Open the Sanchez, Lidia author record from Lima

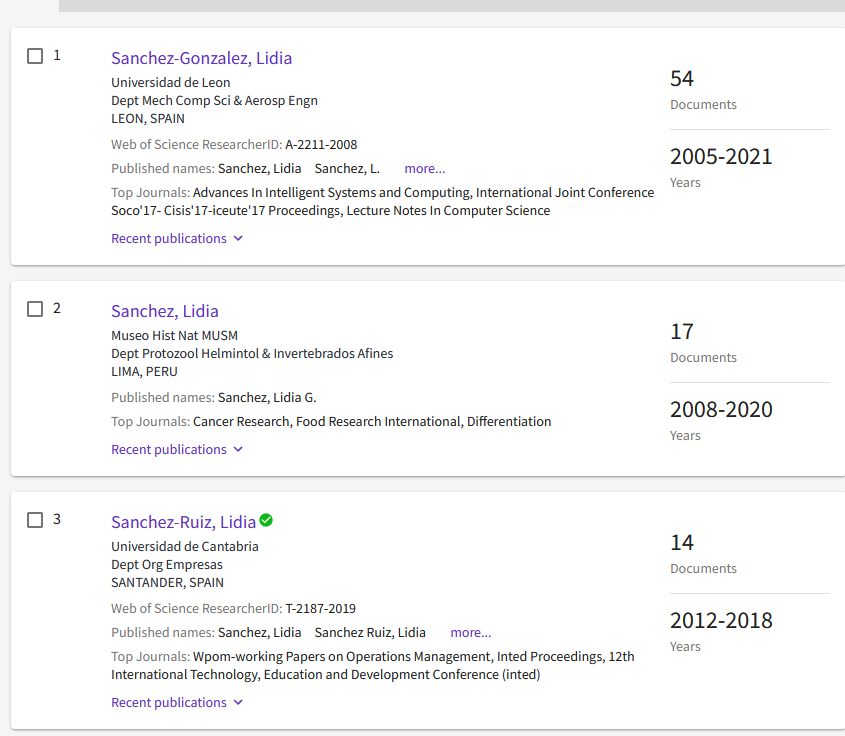click(x=164, y=311)
